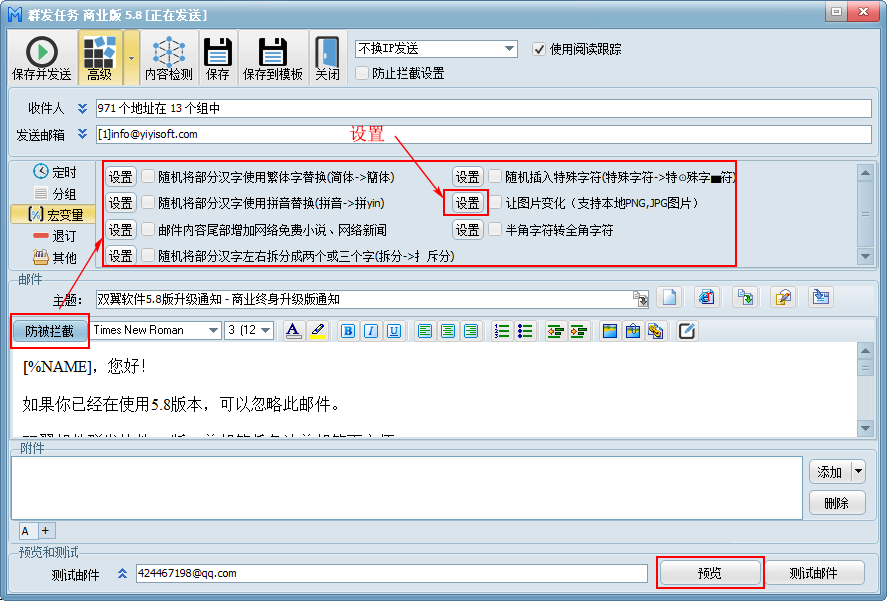The height and width of the screenshot is (601, 887).
Task: Open the font color tool
Action: tap(292, 331)
